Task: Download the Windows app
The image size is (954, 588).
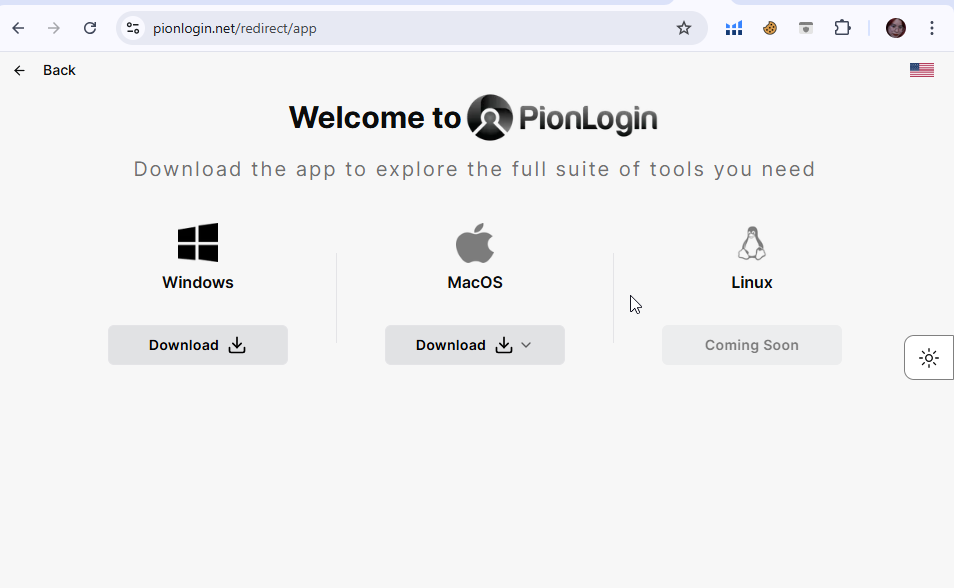Action: coord(198,345)
